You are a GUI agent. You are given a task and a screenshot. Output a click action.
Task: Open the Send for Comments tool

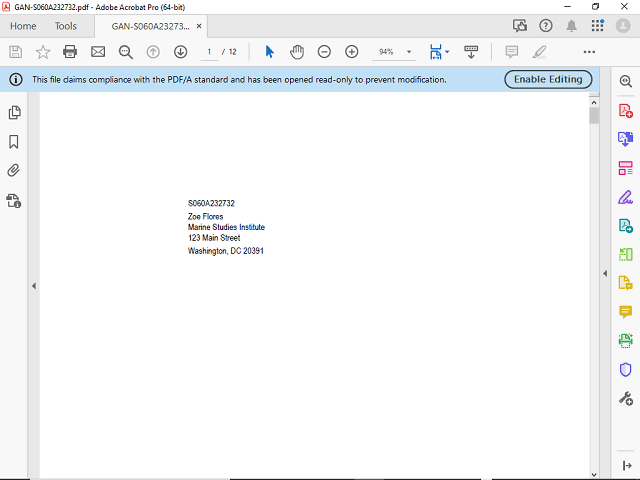point(625,282)
